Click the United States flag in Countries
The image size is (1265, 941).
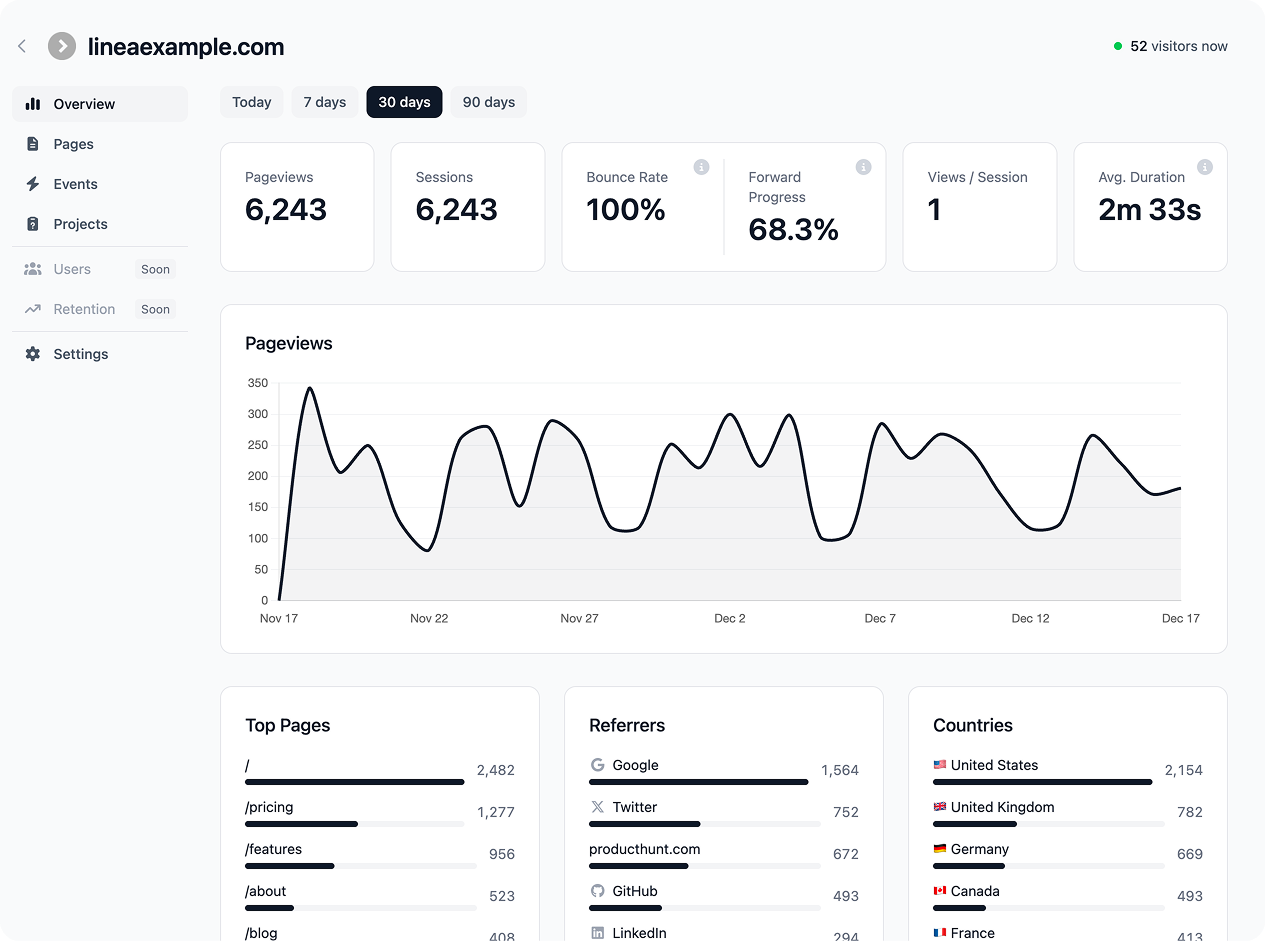pyautogui.click(x=940, y=764)
